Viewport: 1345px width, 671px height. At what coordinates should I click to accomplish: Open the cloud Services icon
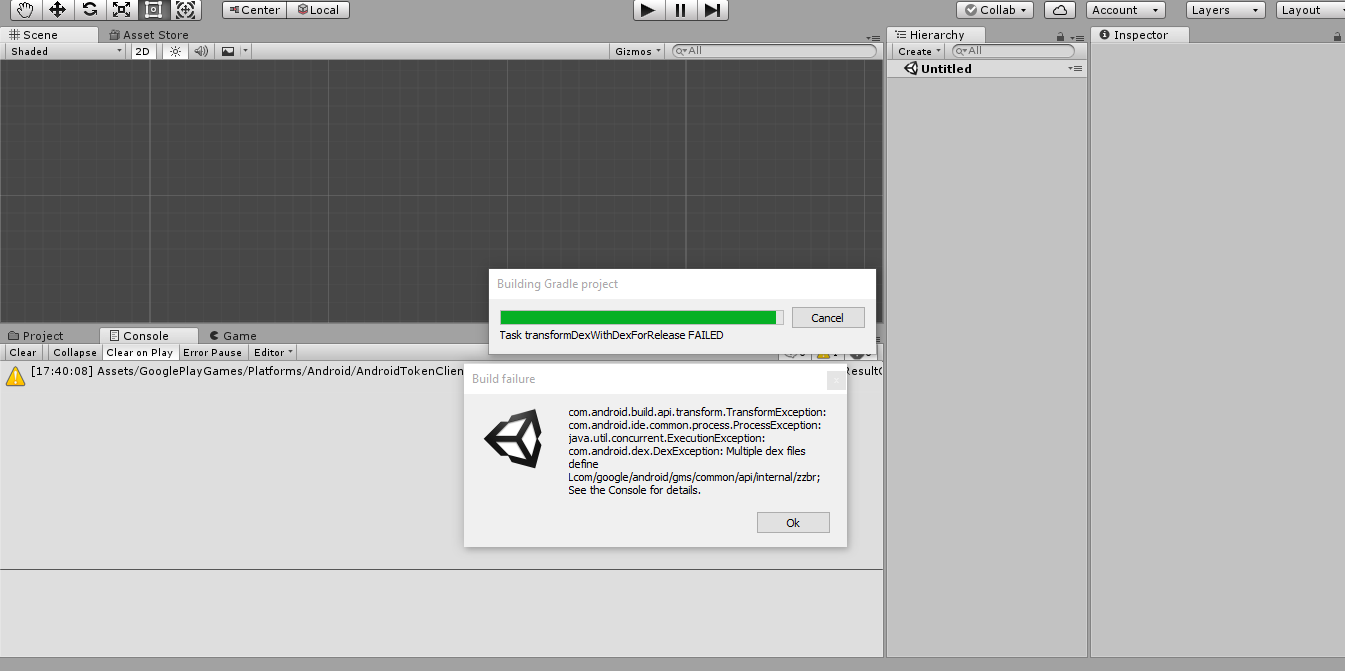pyautogui.click(x=1060, y=10)
